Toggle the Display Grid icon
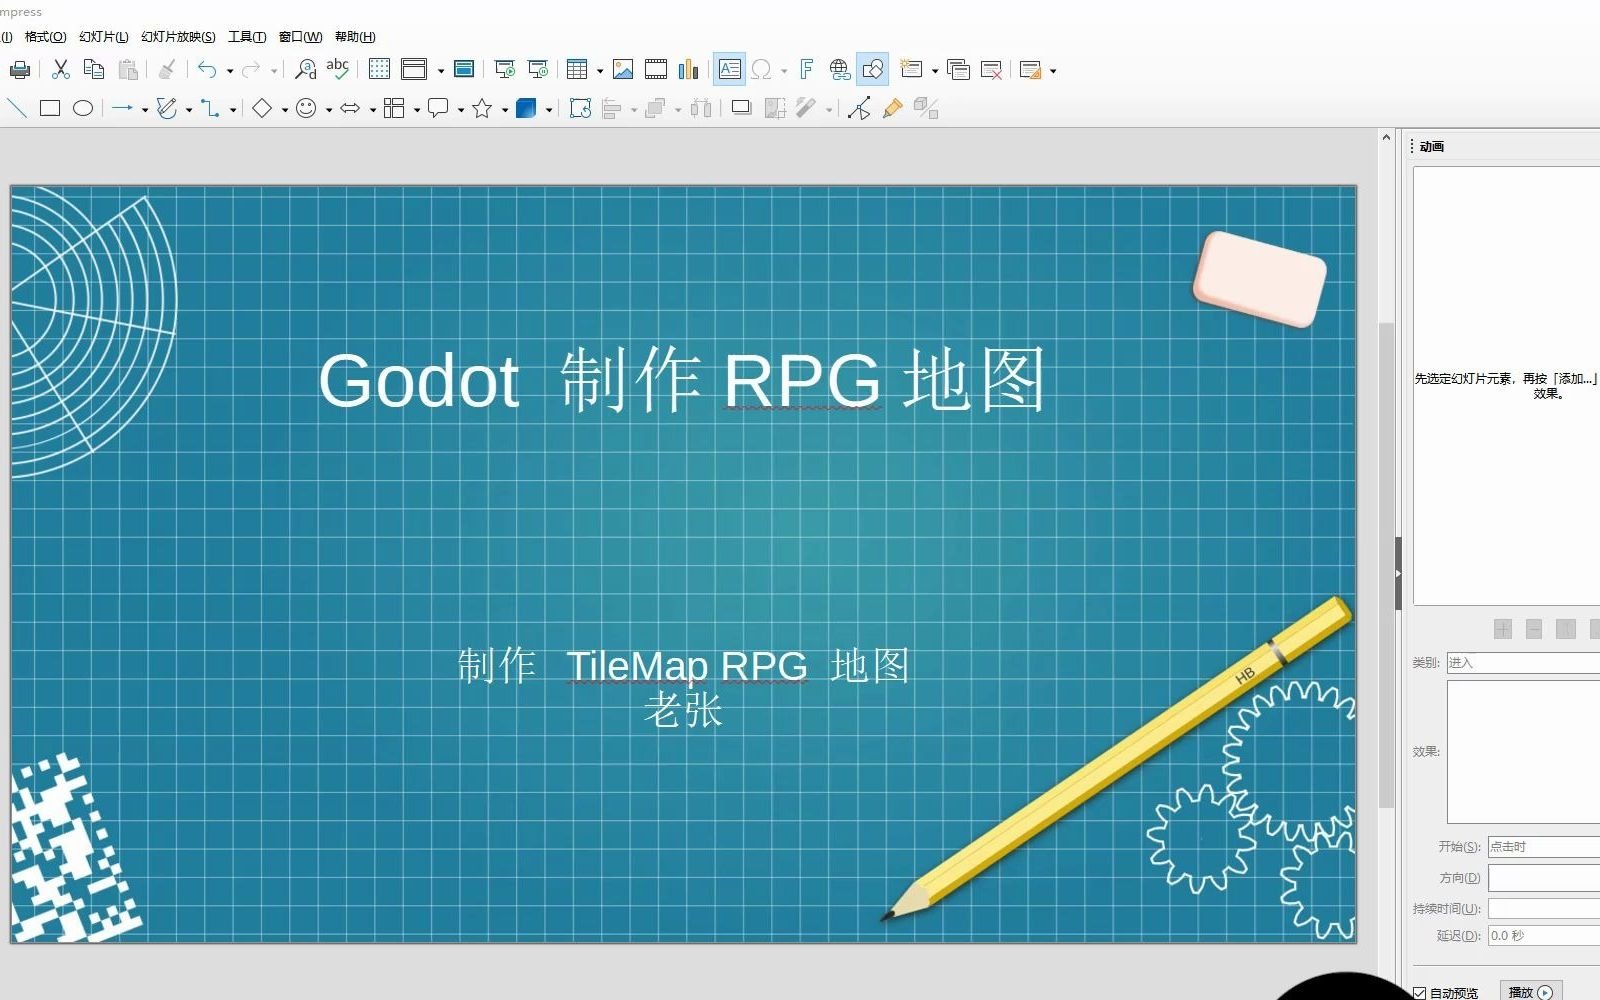 click(379, 70)
